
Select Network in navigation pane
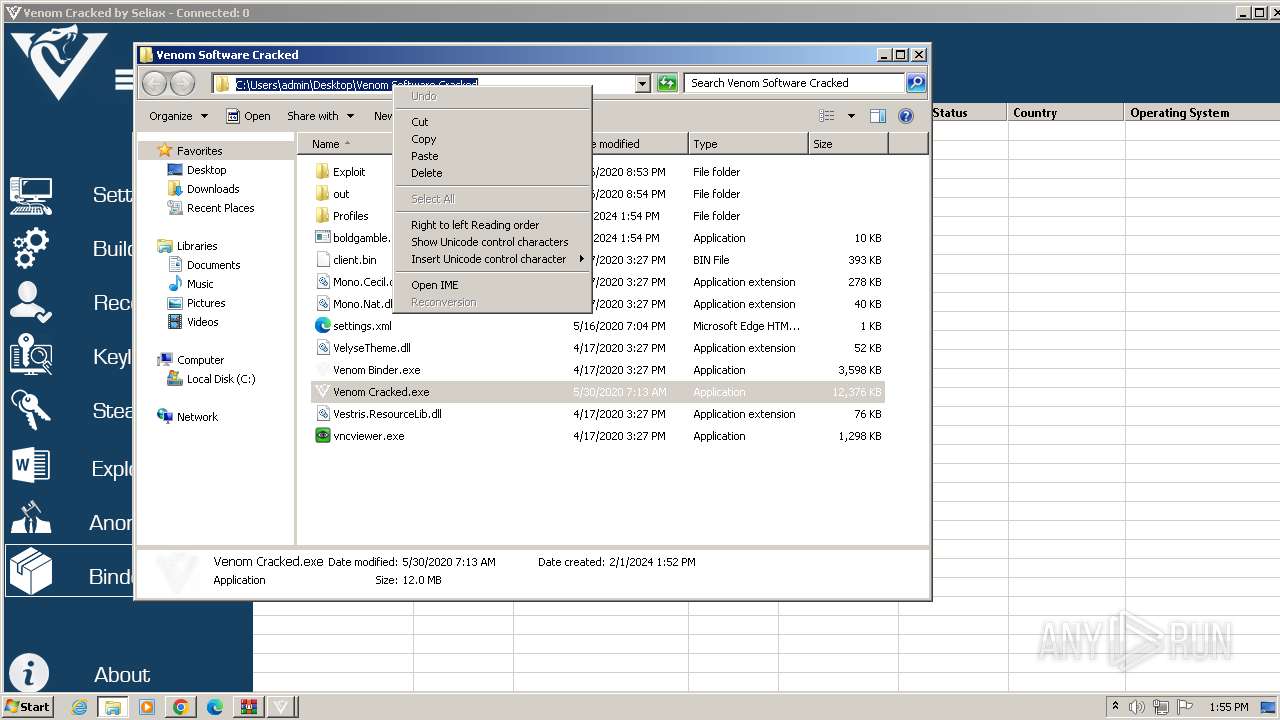pyautogui.click(x=197, y=417)
